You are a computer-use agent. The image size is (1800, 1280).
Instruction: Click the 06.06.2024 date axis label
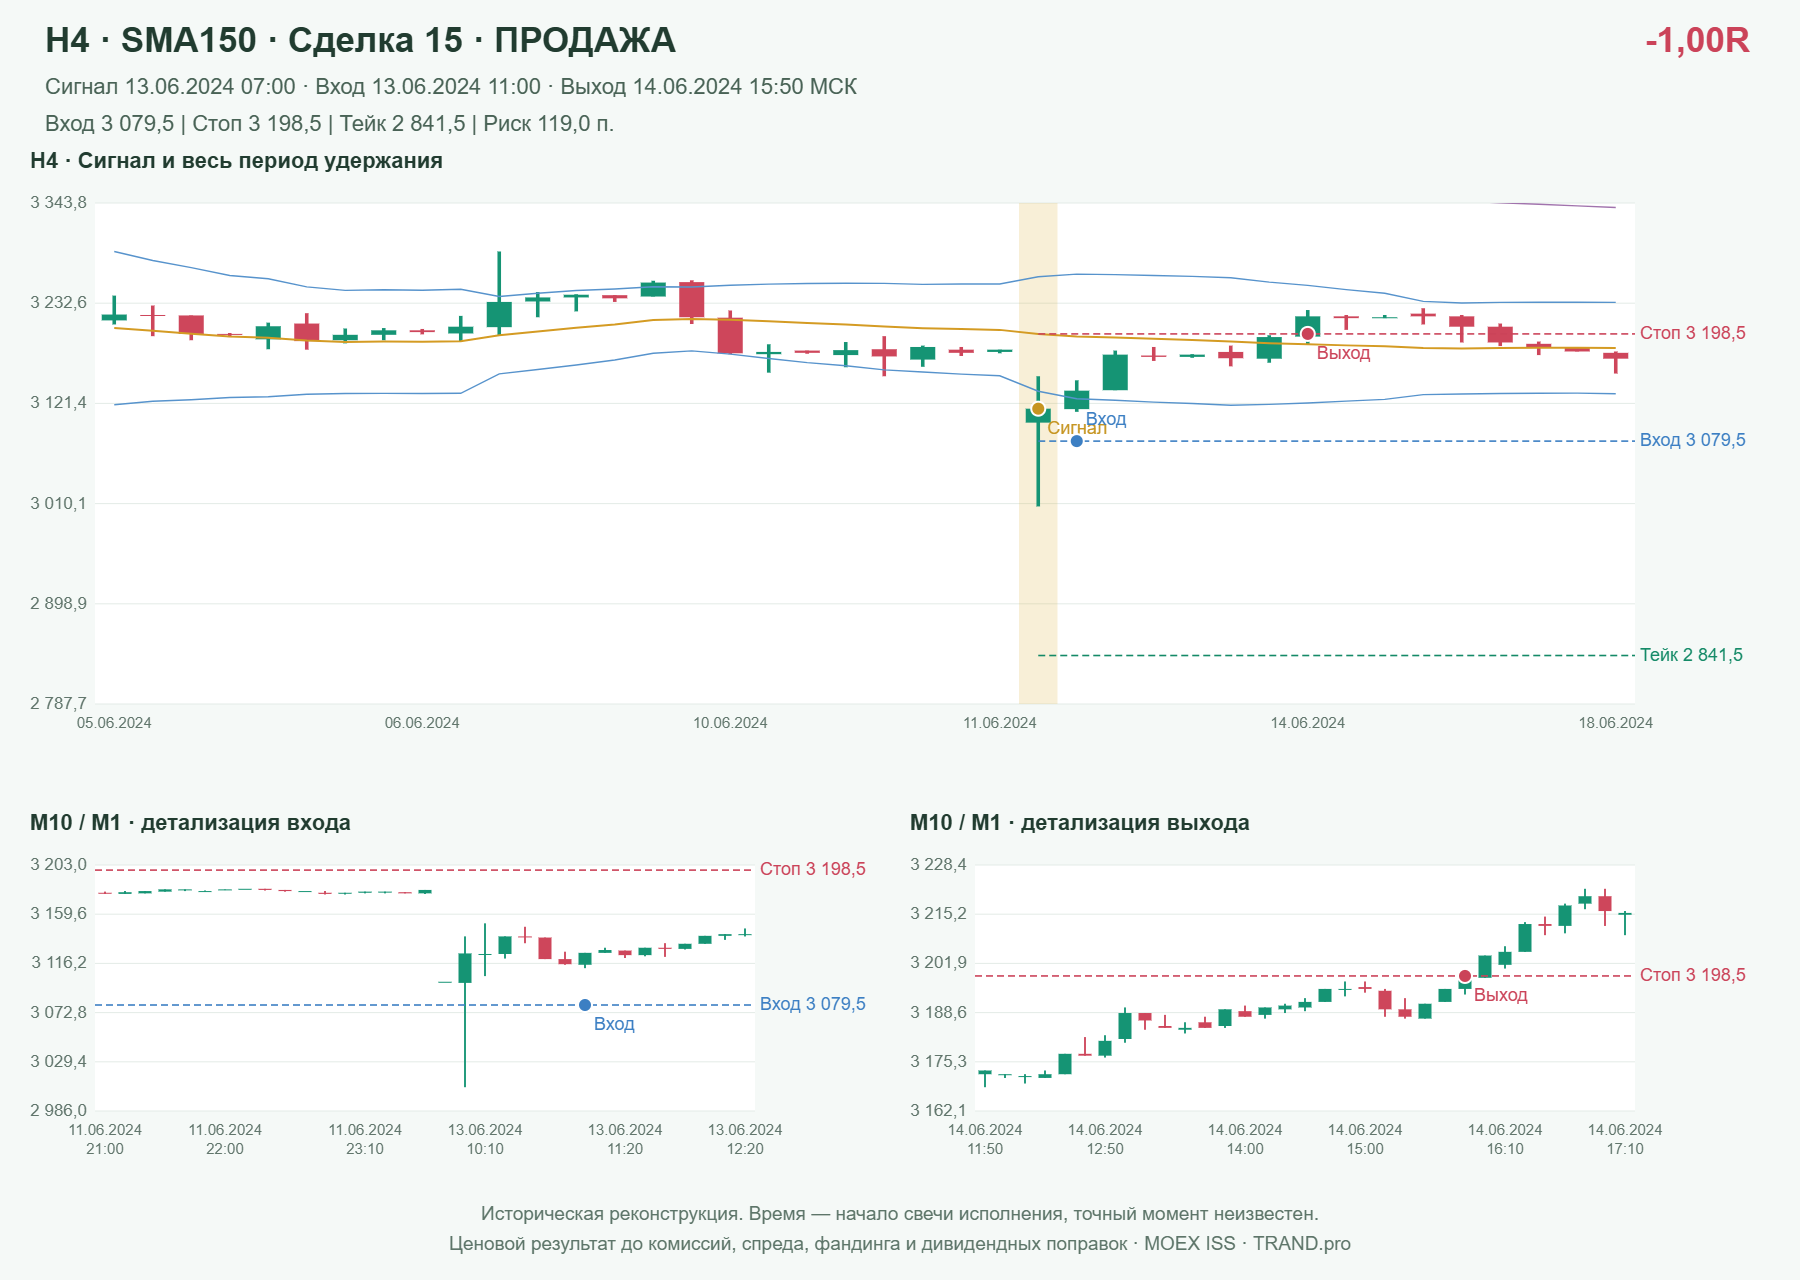click(422, 723)
